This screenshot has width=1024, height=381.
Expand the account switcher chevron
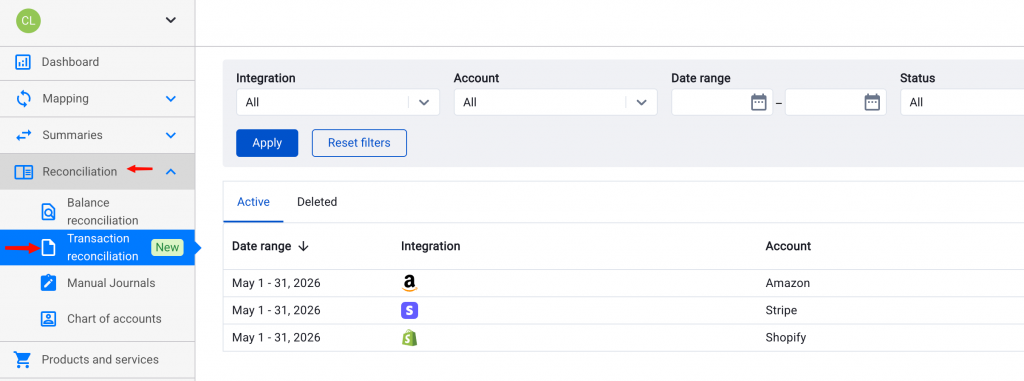170,20
